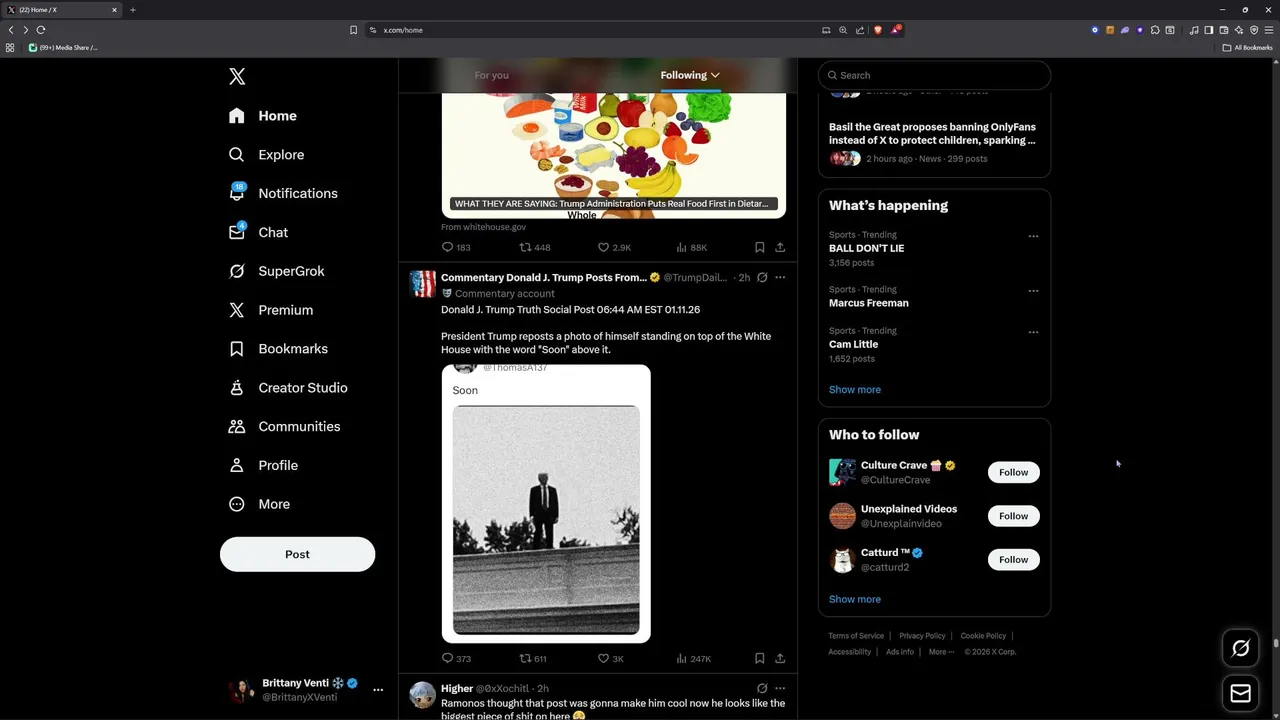Open the More sidebar menu
This screenshot has width=1280, height=720.
(259, 504)
